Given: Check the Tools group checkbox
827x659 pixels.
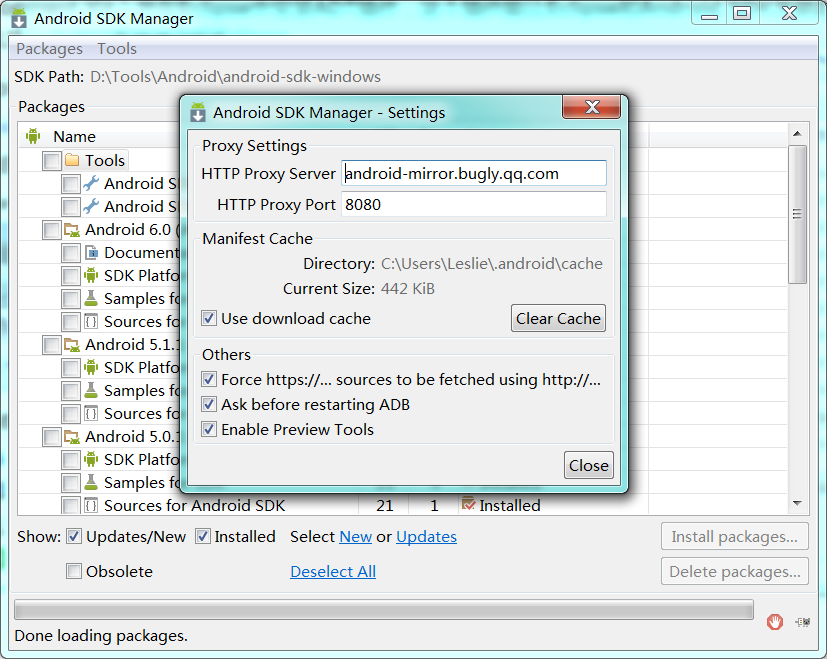Looking at the screenshot, I should 52,160.
